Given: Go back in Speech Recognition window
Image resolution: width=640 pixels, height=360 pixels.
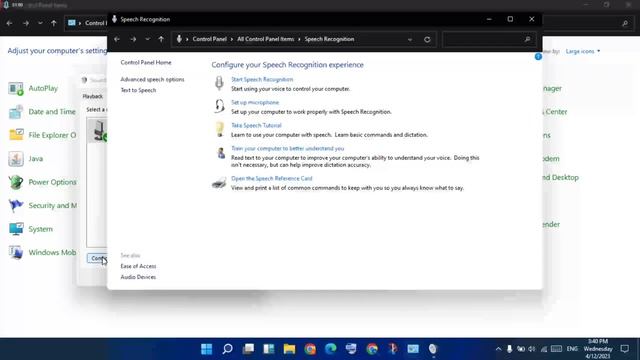Looking at the screenshot, I should 117,39.
